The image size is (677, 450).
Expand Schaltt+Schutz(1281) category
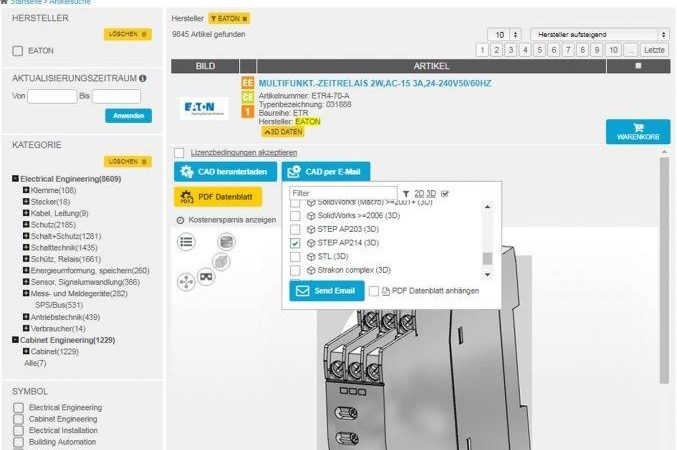point(26,236)
